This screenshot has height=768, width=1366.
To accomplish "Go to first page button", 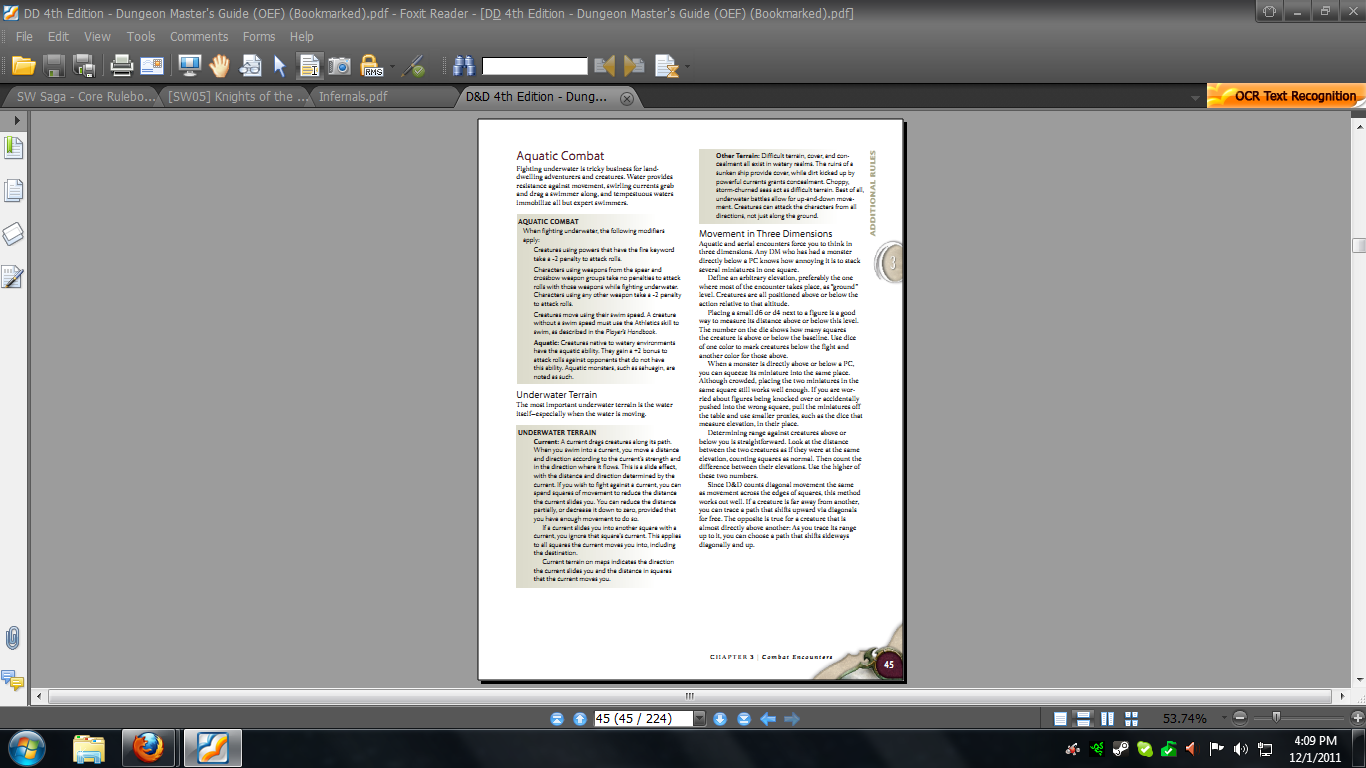I will (557, 718).
